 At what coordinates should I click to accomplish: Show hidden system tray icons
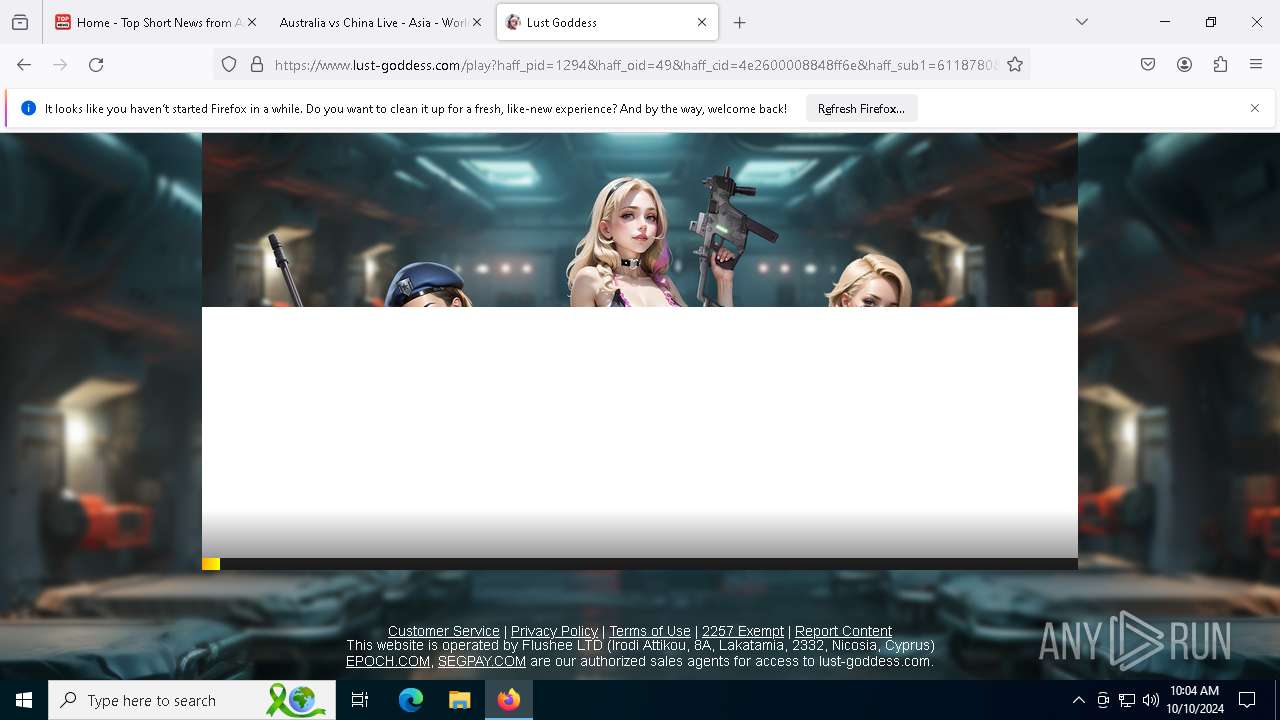pos(1078,700)
